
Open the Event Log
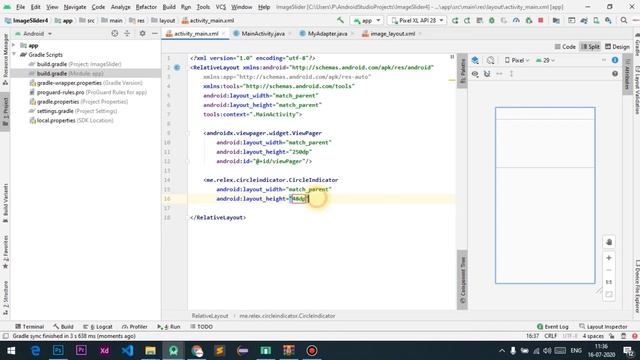pos(553,327)
